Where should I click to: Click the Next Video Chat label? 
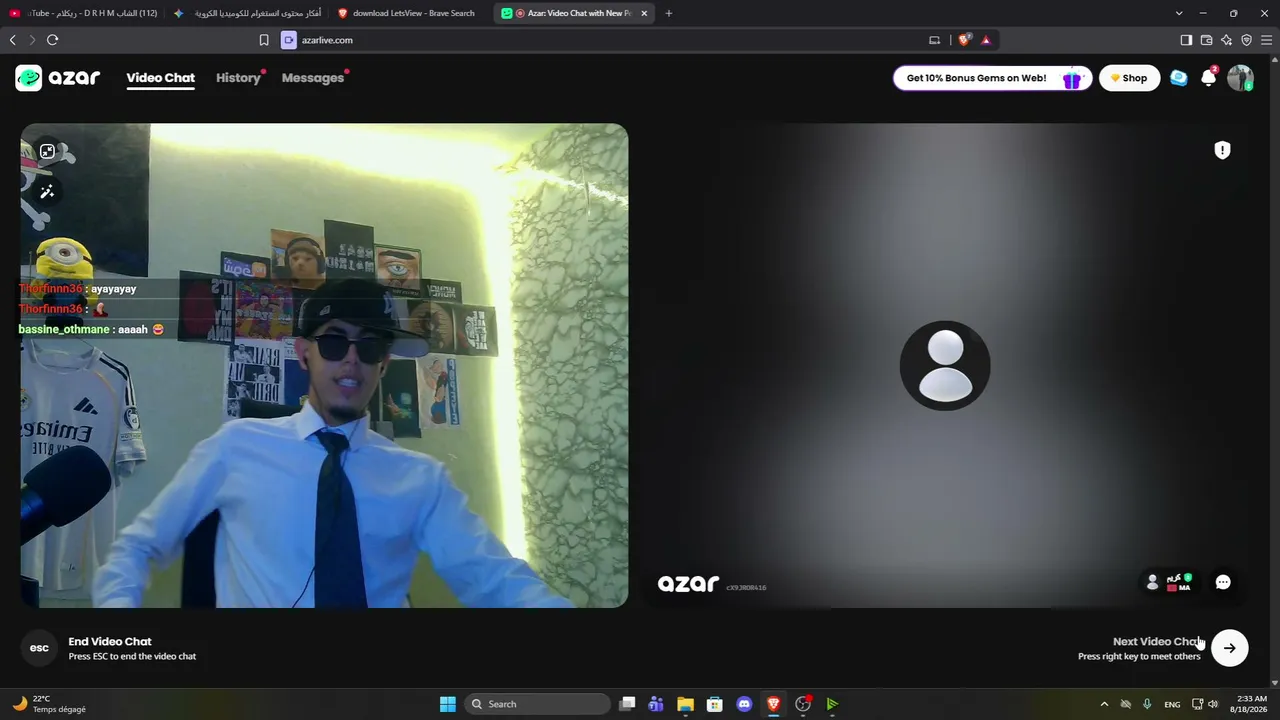coord(1157,642)
